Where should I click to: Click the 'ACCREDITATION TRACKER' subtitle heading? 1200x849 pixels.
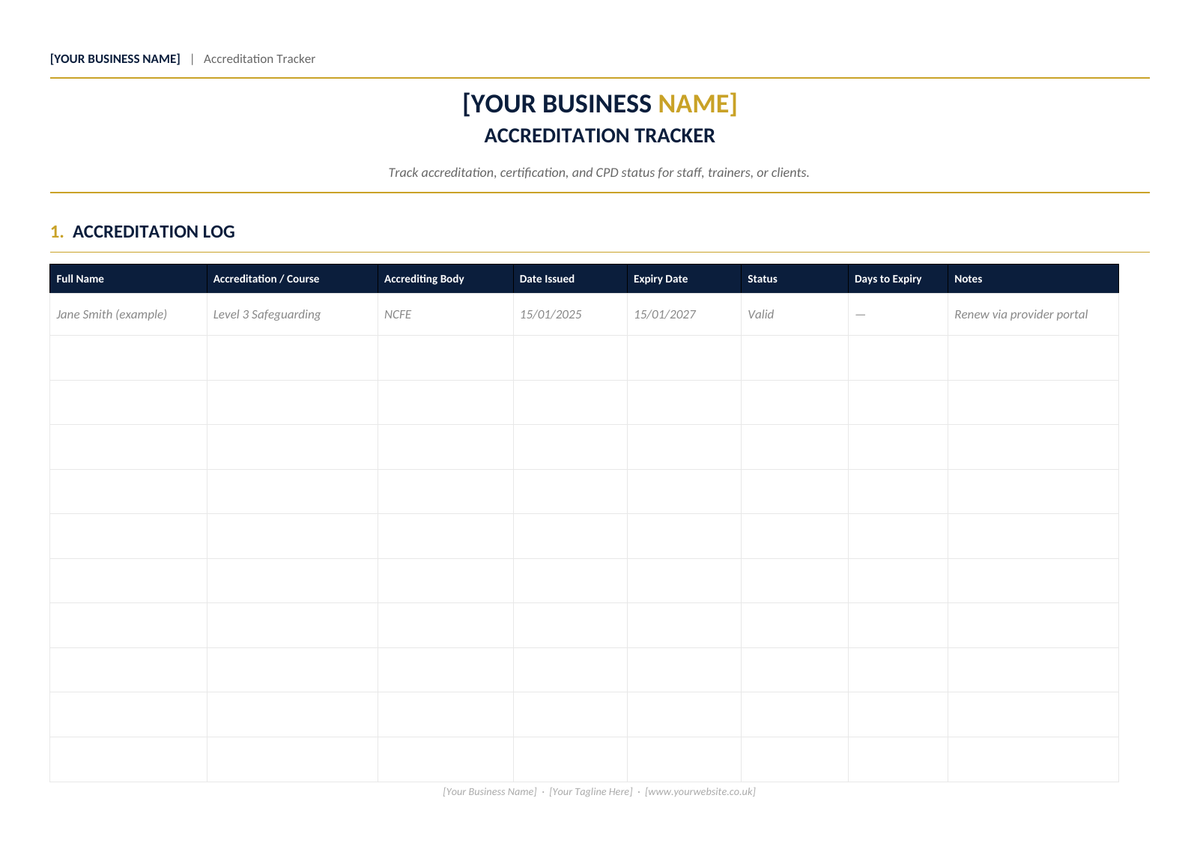600,136
